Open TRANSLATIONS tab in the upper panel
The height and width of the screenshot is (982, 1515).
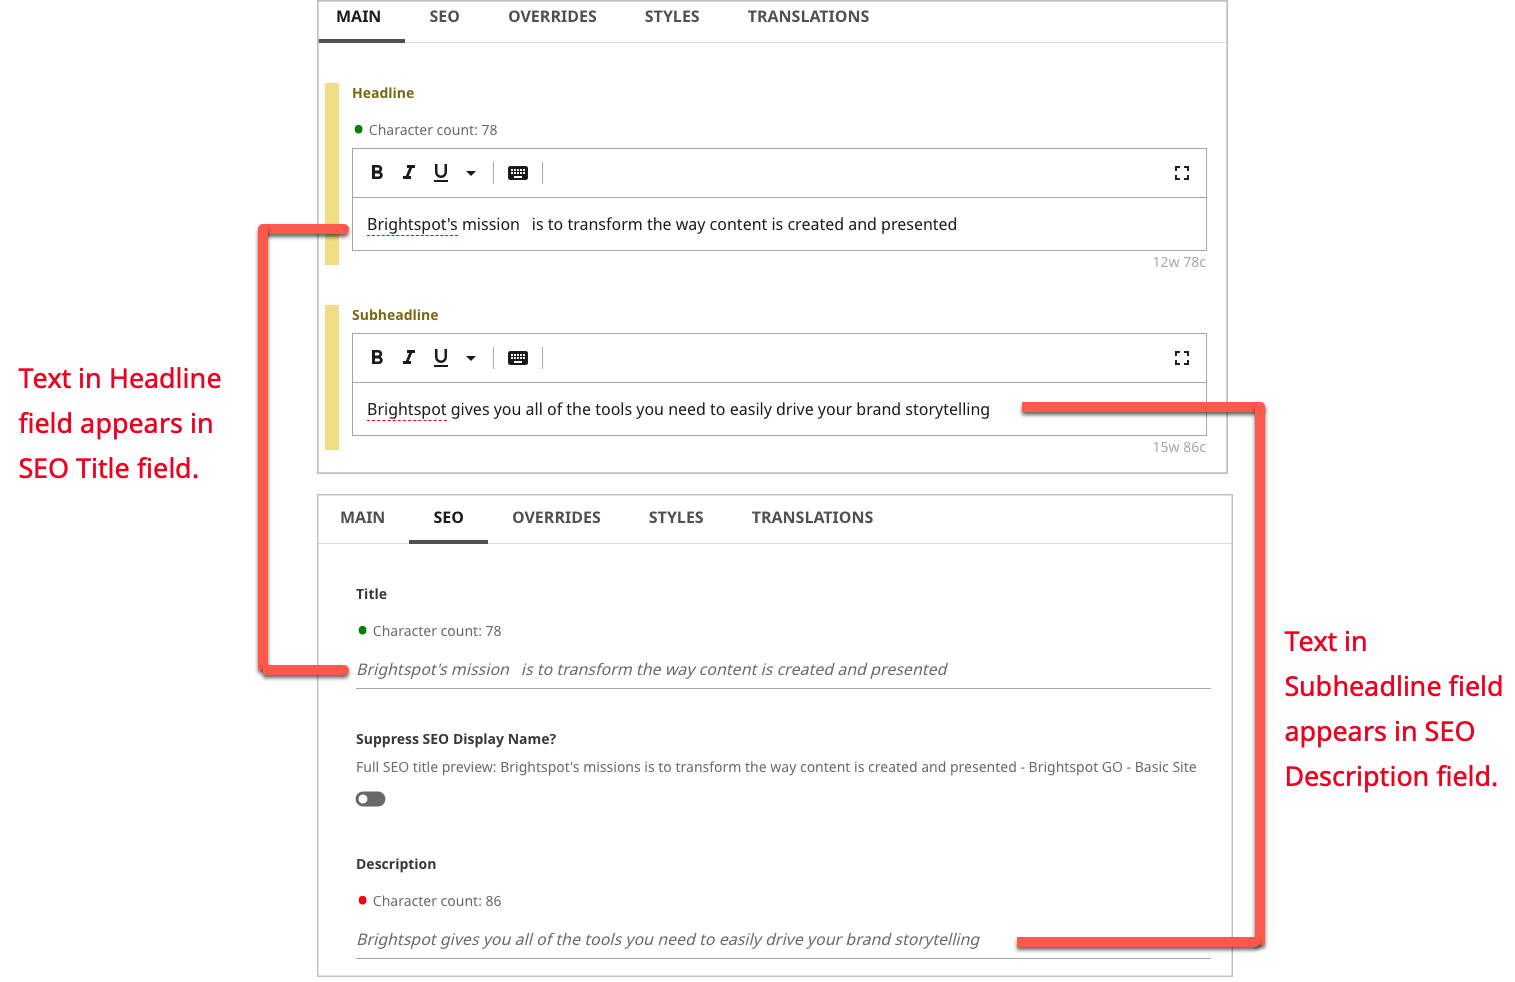[x=808, y=17]
